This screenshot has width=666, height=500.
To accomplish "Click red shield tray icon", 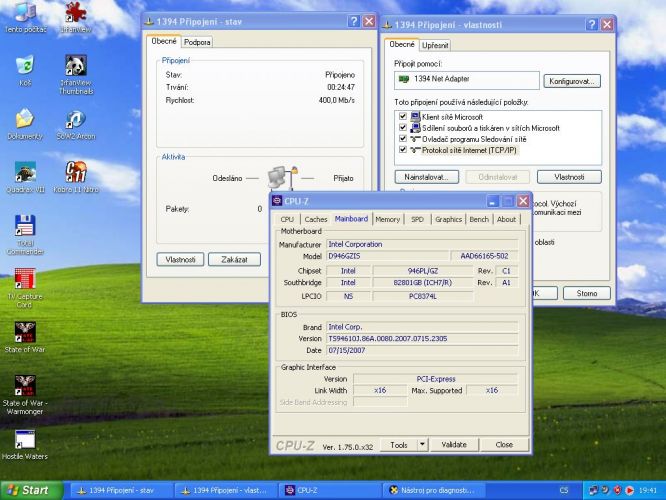I will coord(617,490).
